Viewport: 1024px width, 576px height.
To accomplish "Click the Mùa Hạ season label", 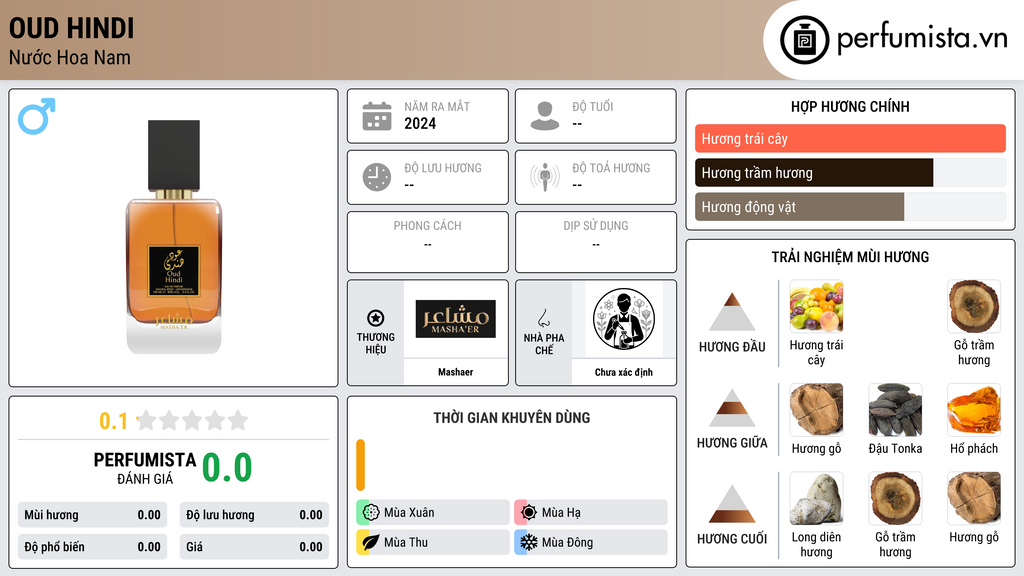I will (x=561, y=513).
